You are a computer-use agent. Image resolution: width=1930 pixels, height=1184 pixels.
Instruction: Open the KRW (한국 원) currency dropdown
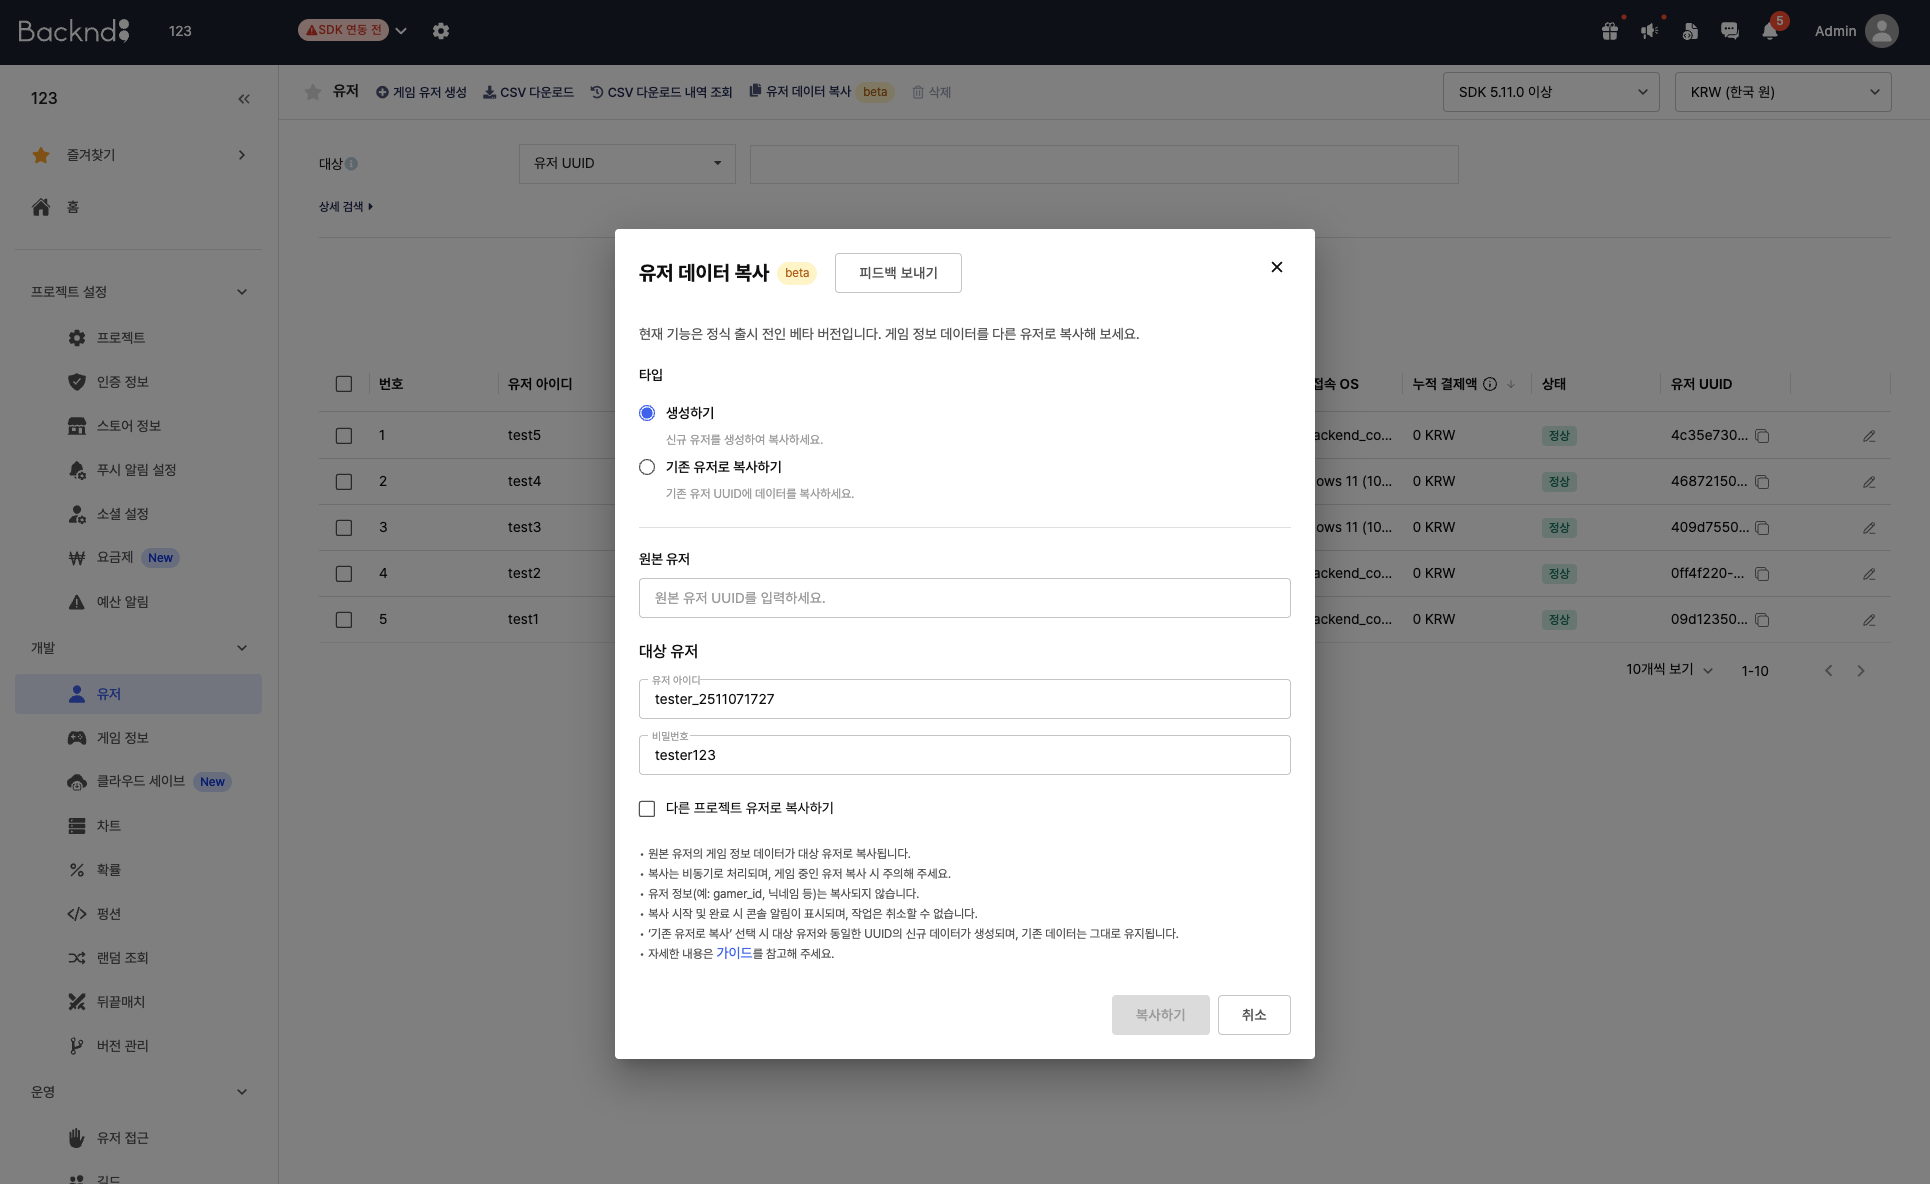tap(1782, 91)
